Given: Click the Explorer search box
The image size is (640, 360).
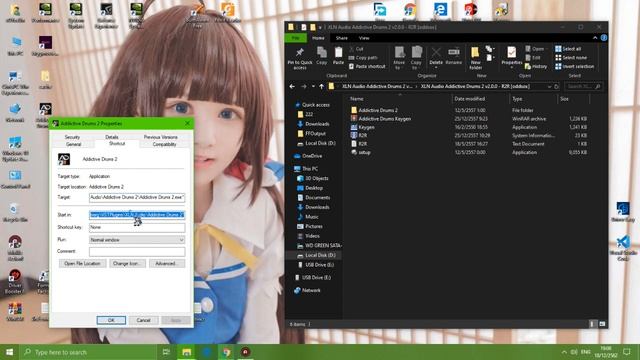Looking at the screenshot, I should [583, 87].
